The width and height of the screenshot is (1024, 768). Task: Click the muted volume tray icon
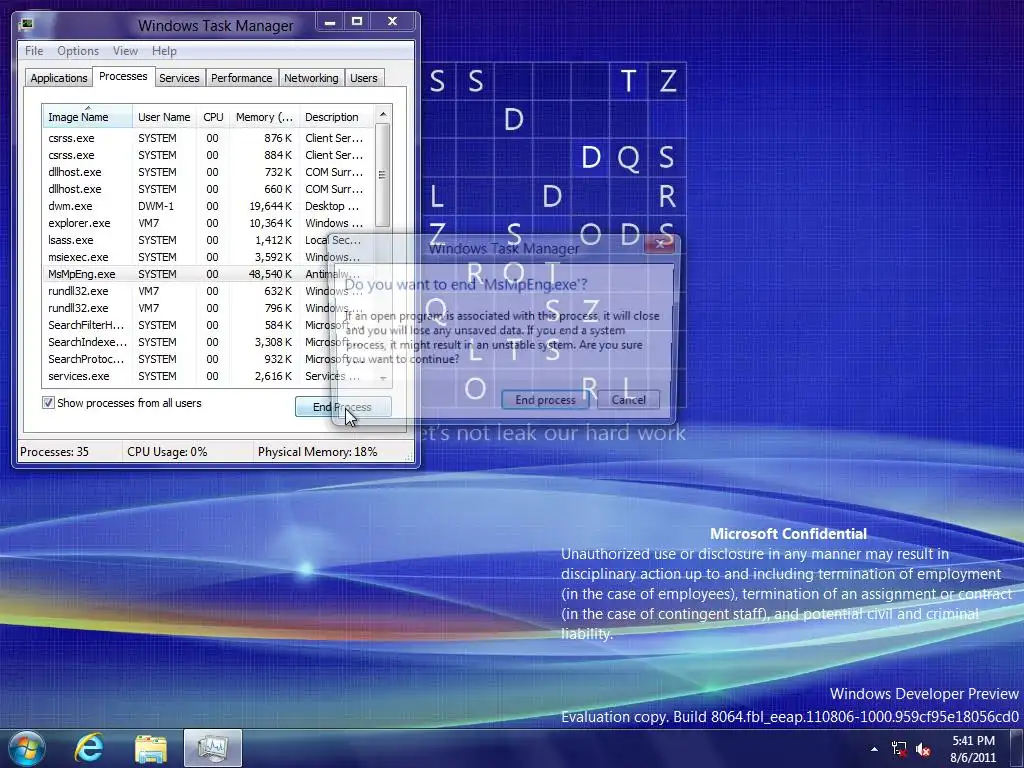click(923, 749)
